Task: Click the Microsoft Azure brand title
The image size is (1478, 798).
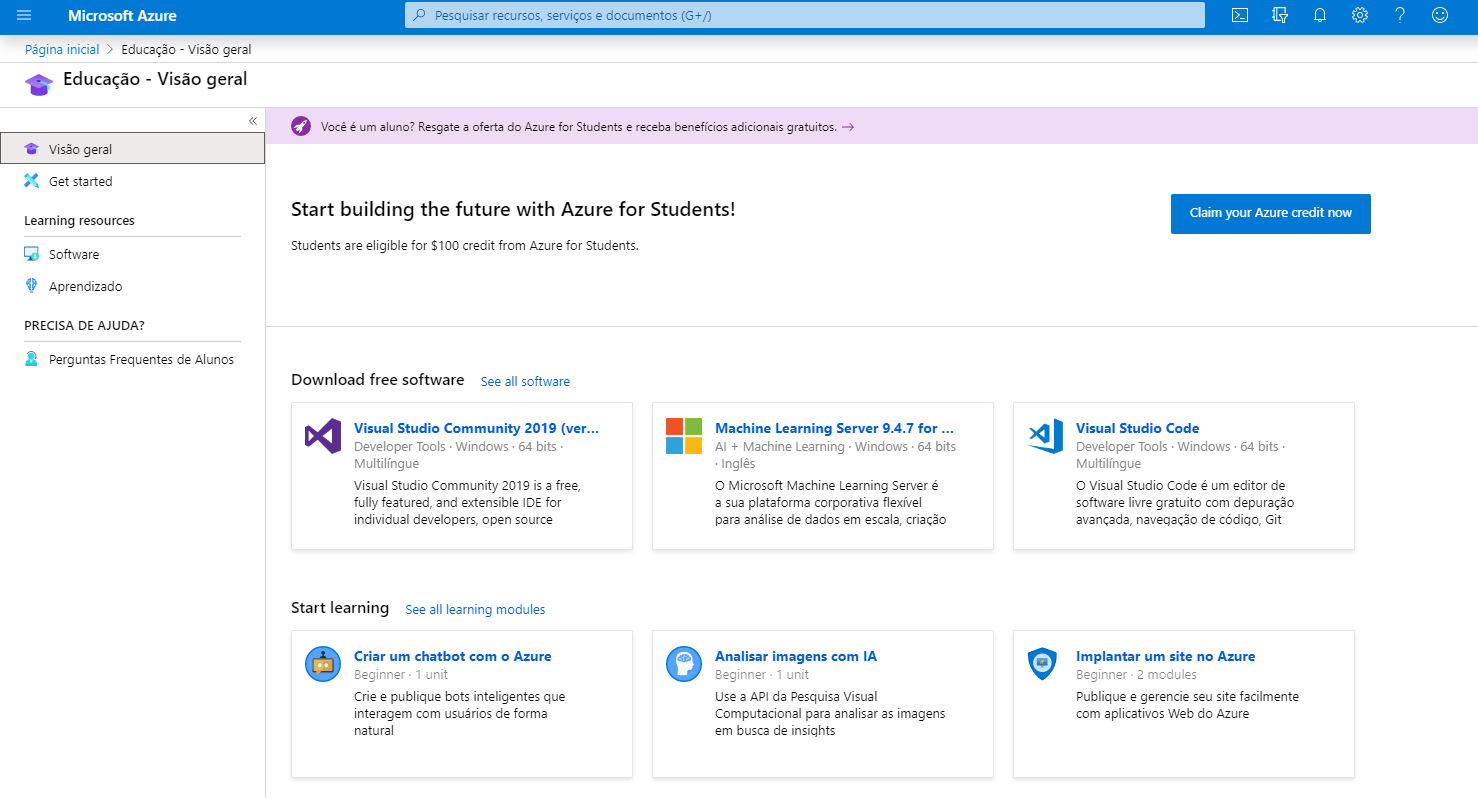Action: [122, 16]
